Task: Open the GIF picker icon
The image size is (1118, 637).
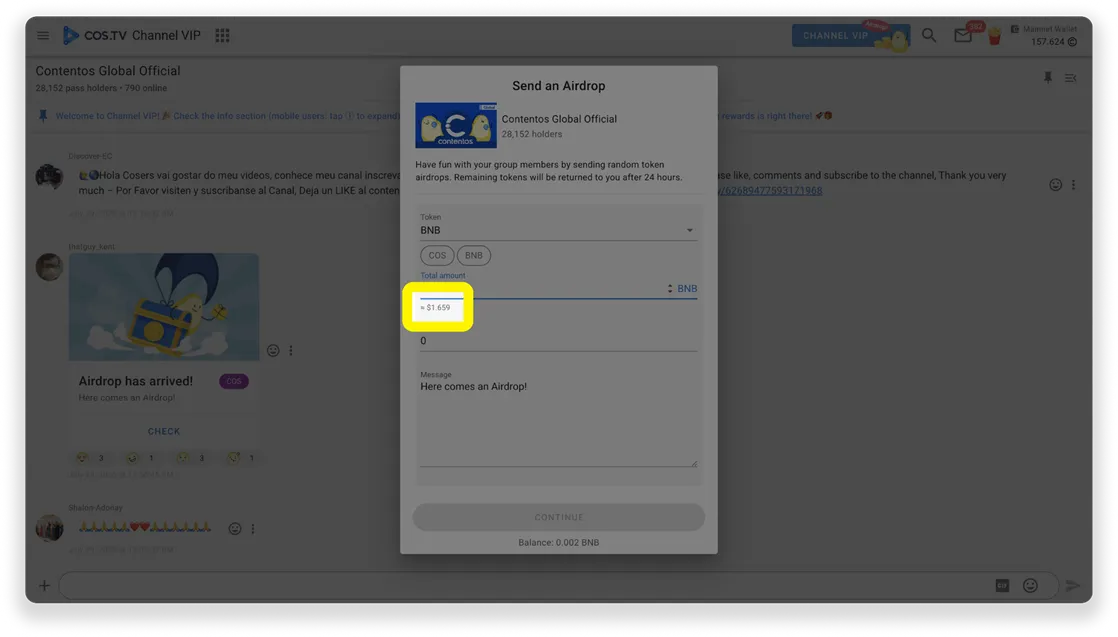Action: 1002,586
